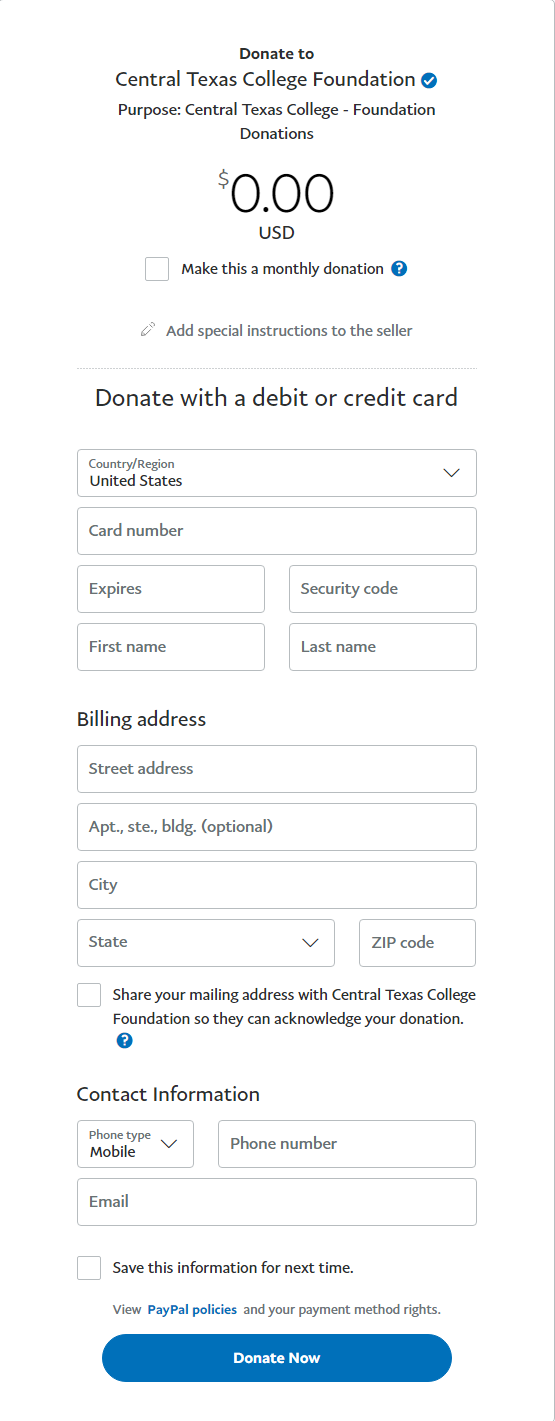
Task: Select the Street address field
Action: (x=277, y=769)
